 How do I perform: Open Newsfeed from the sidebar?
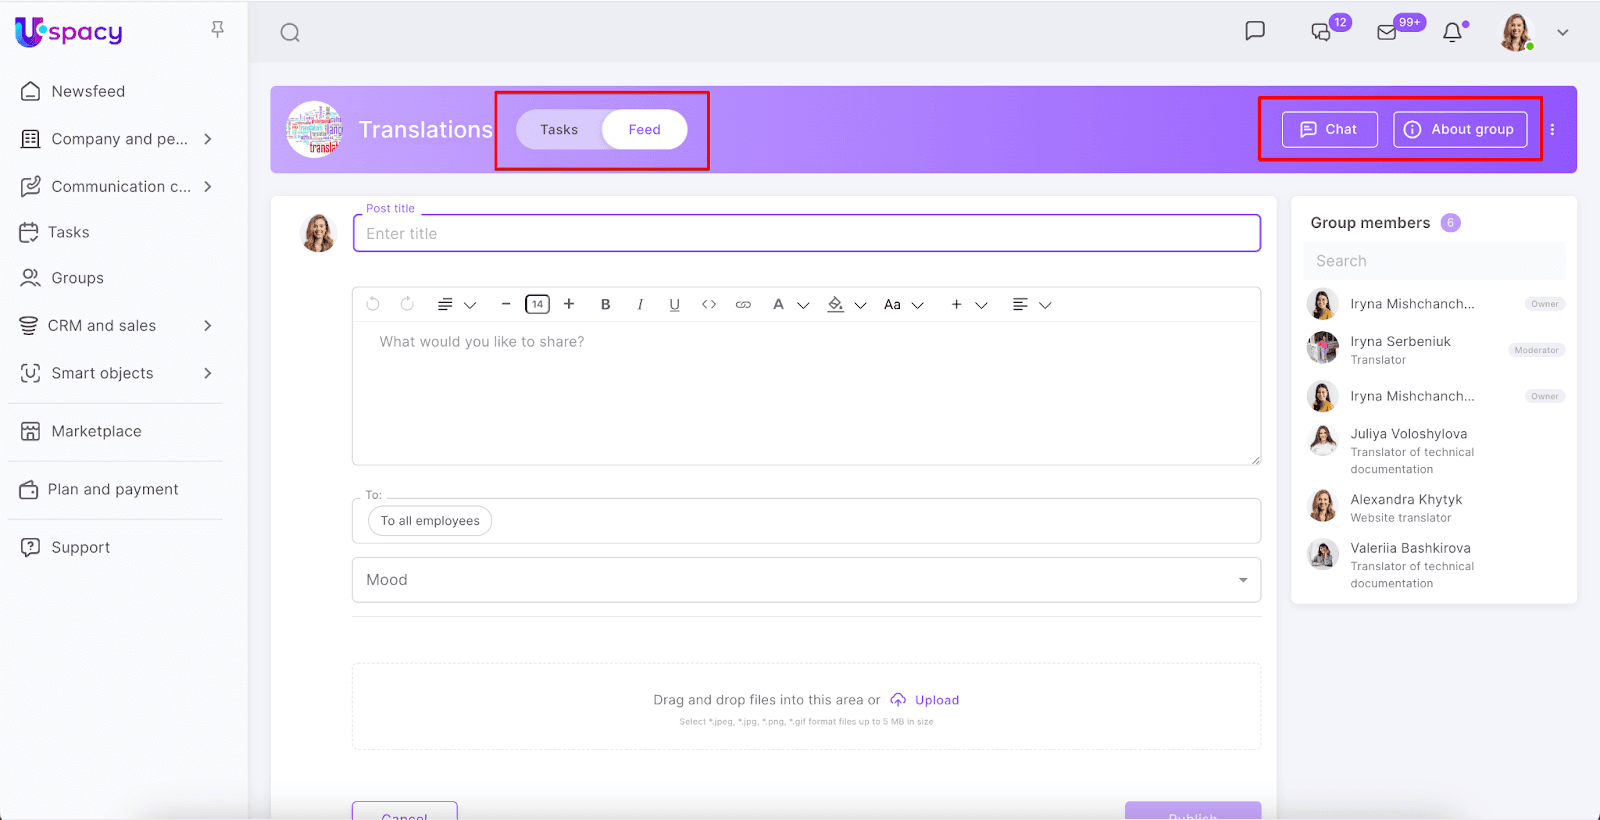point(88,92)
